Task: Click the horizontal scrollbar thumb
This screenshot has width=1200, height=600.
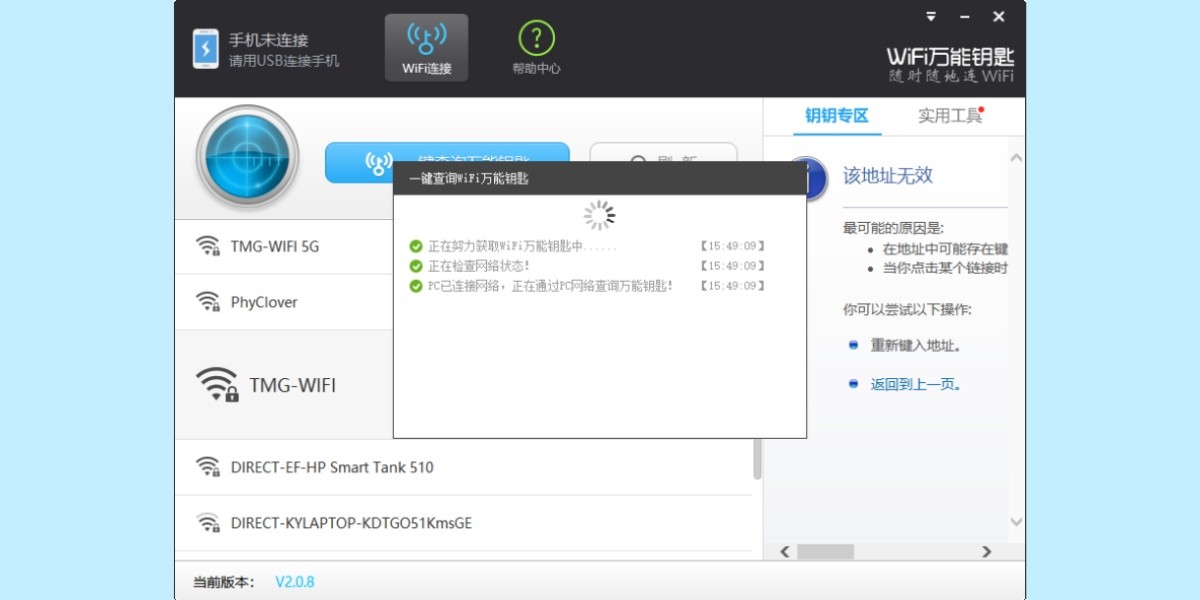Action: (x=825, y=552)
